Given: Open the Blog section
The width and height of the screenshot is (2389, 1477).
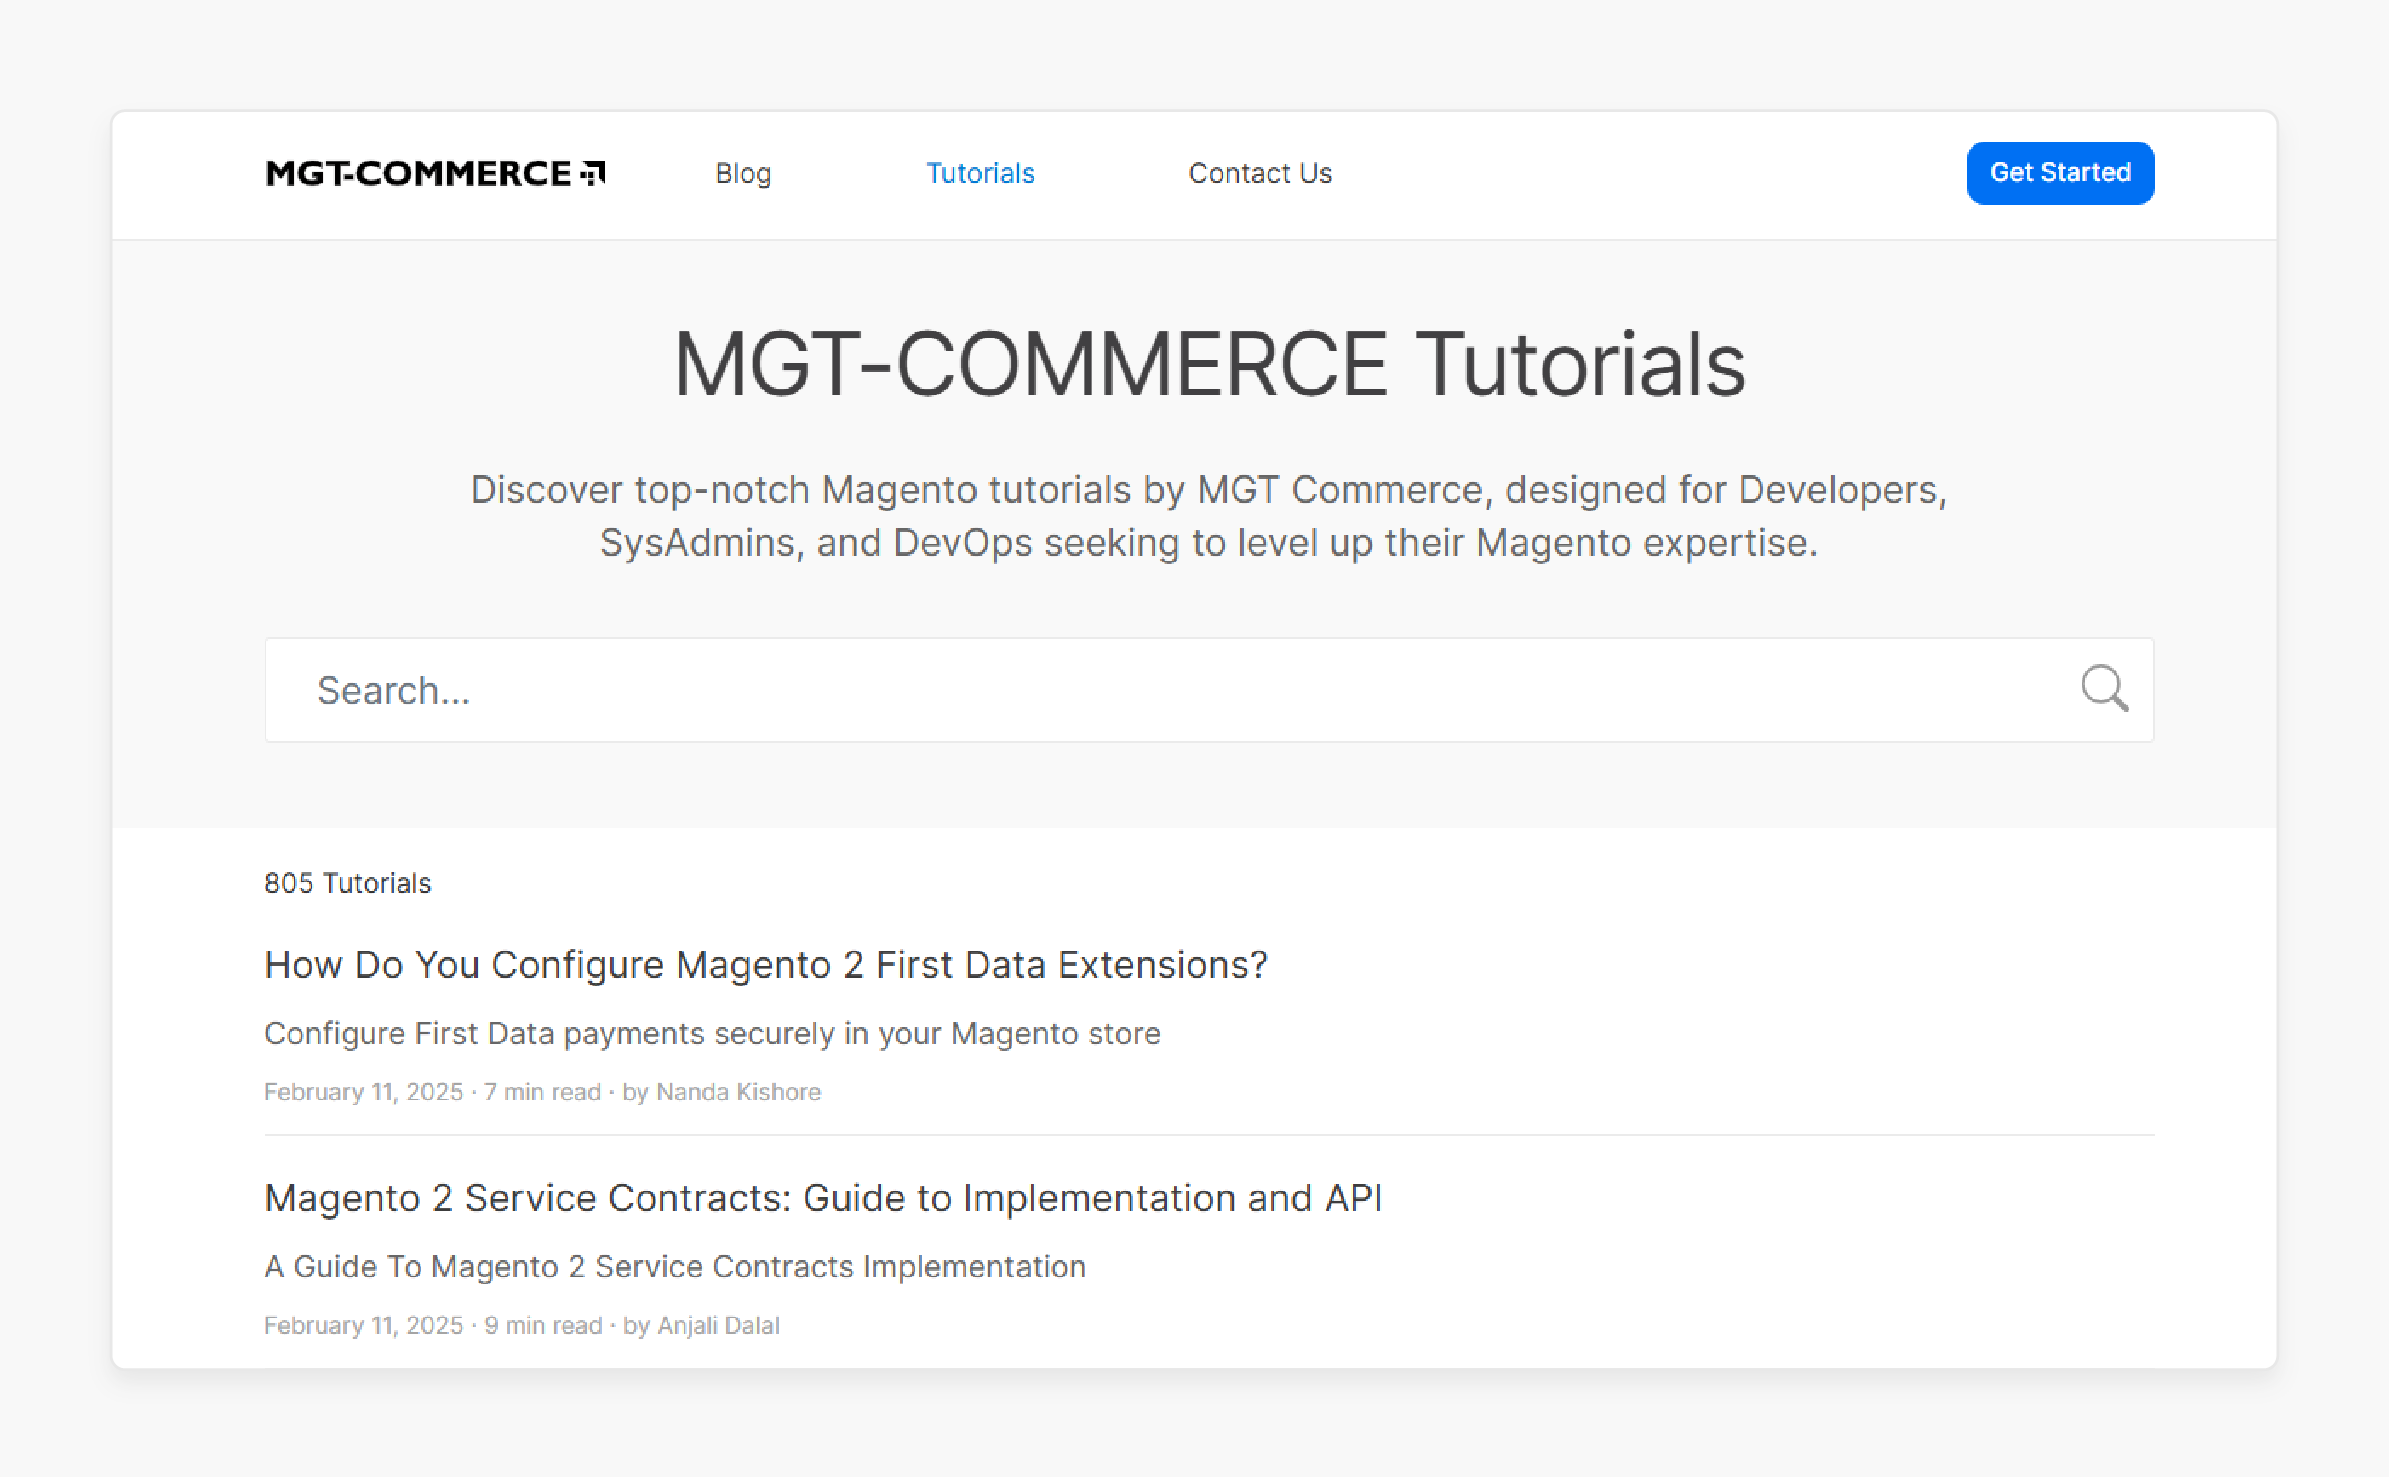Looking at the screenshot, I should 743,173.
